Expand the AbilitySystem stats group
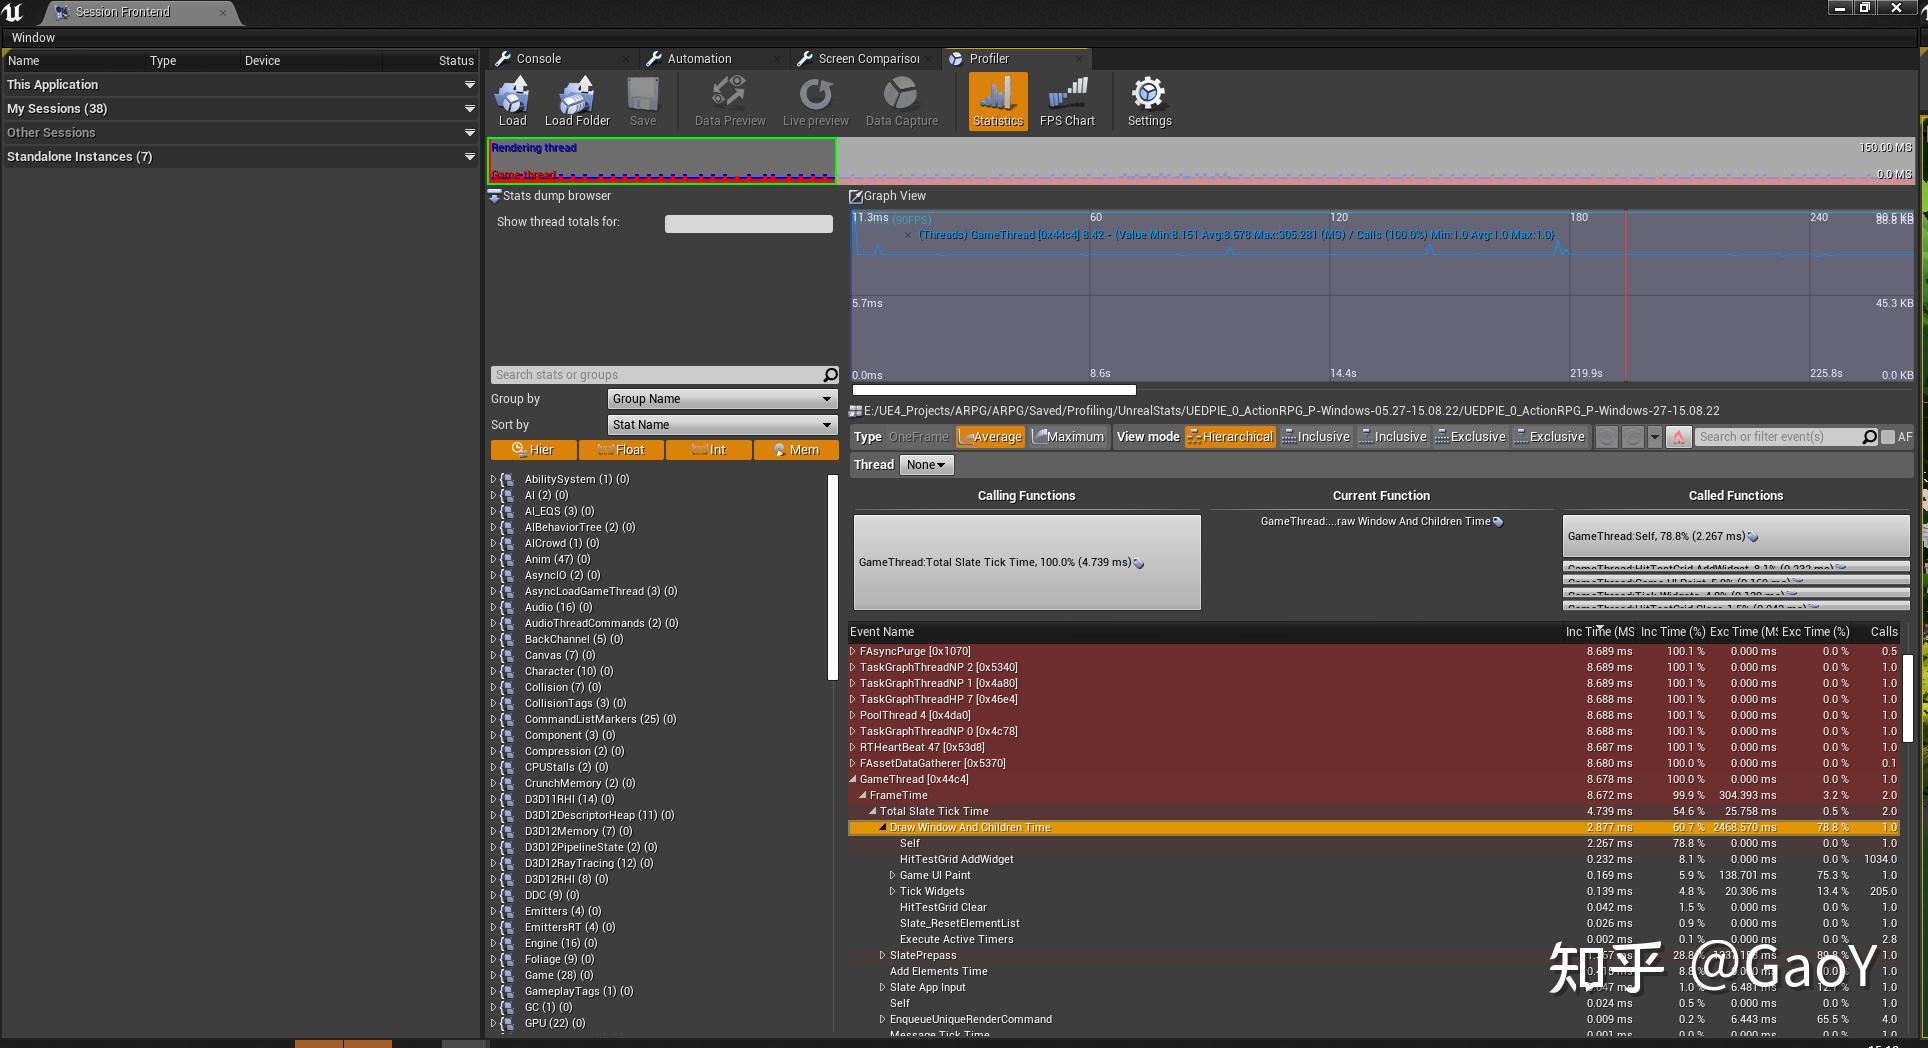The height and width of the screenshot is (1048, 1928). (x=493, y=479)
